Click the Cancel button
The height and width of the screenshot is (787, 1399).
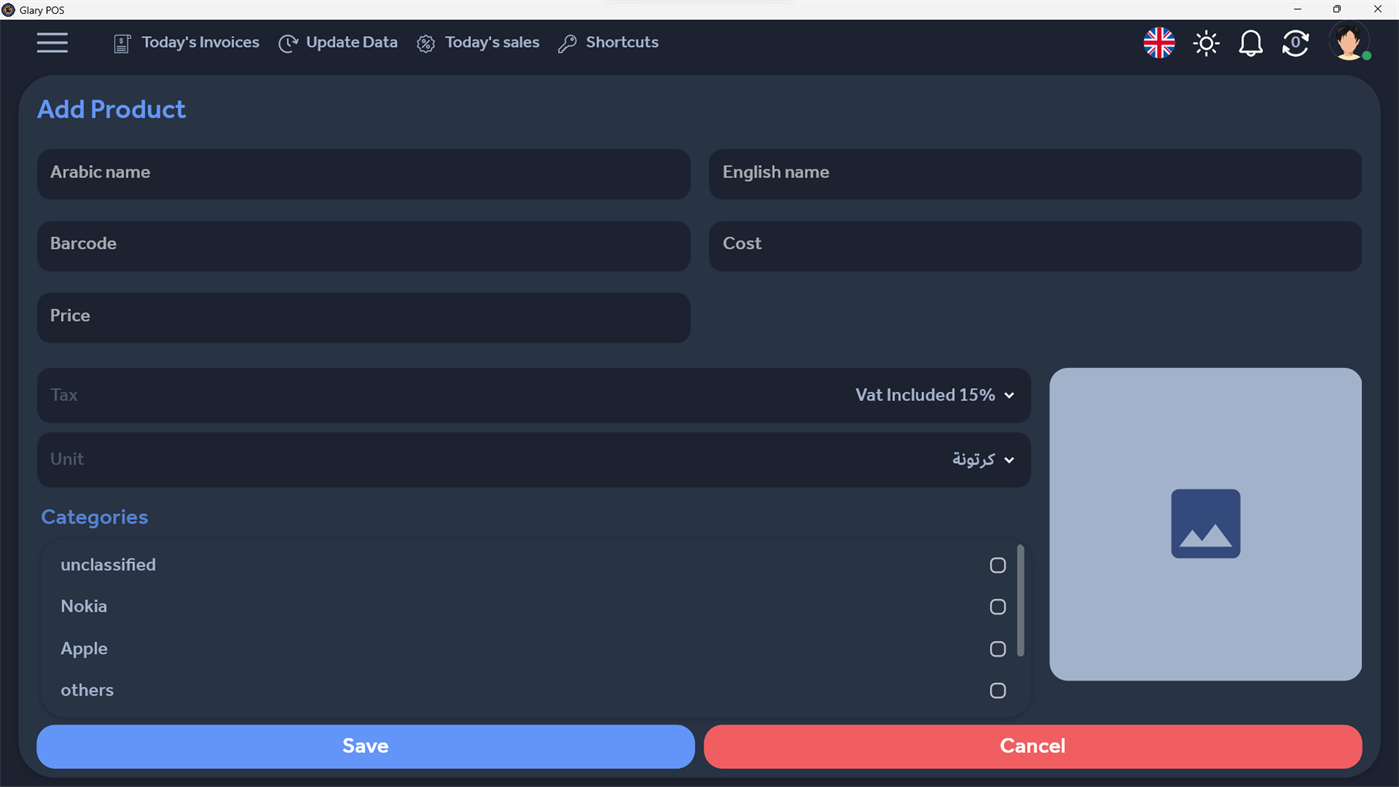(1032, 746)
